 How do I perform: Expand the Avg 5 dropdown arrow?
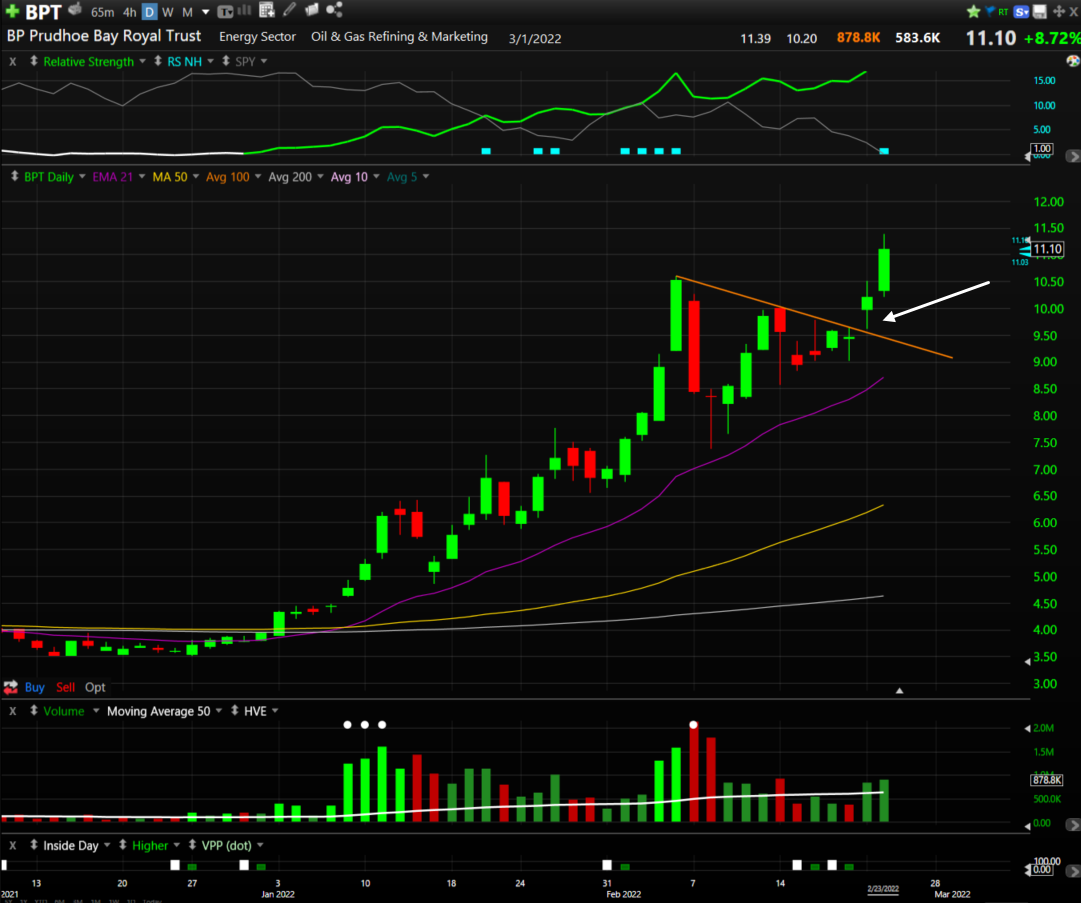click(426, 177)
